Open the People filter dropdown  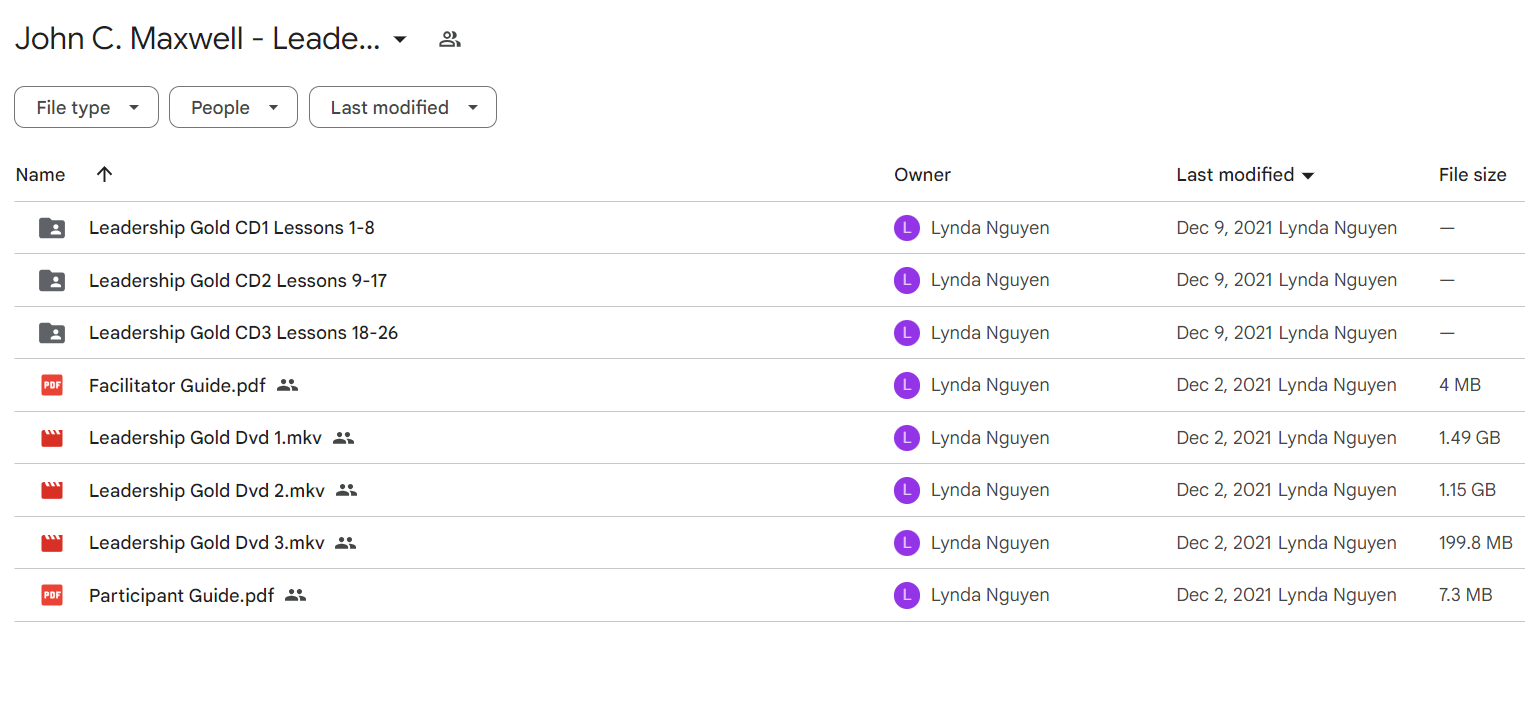233,107
